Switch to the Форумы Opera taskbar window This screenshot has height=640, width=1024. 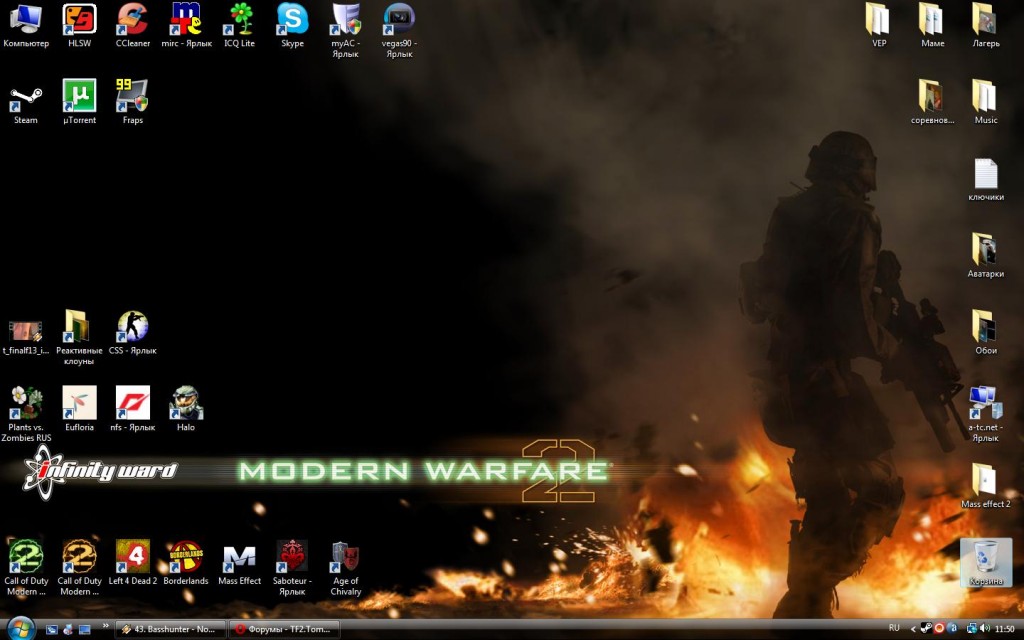click(x=284, y=629)
